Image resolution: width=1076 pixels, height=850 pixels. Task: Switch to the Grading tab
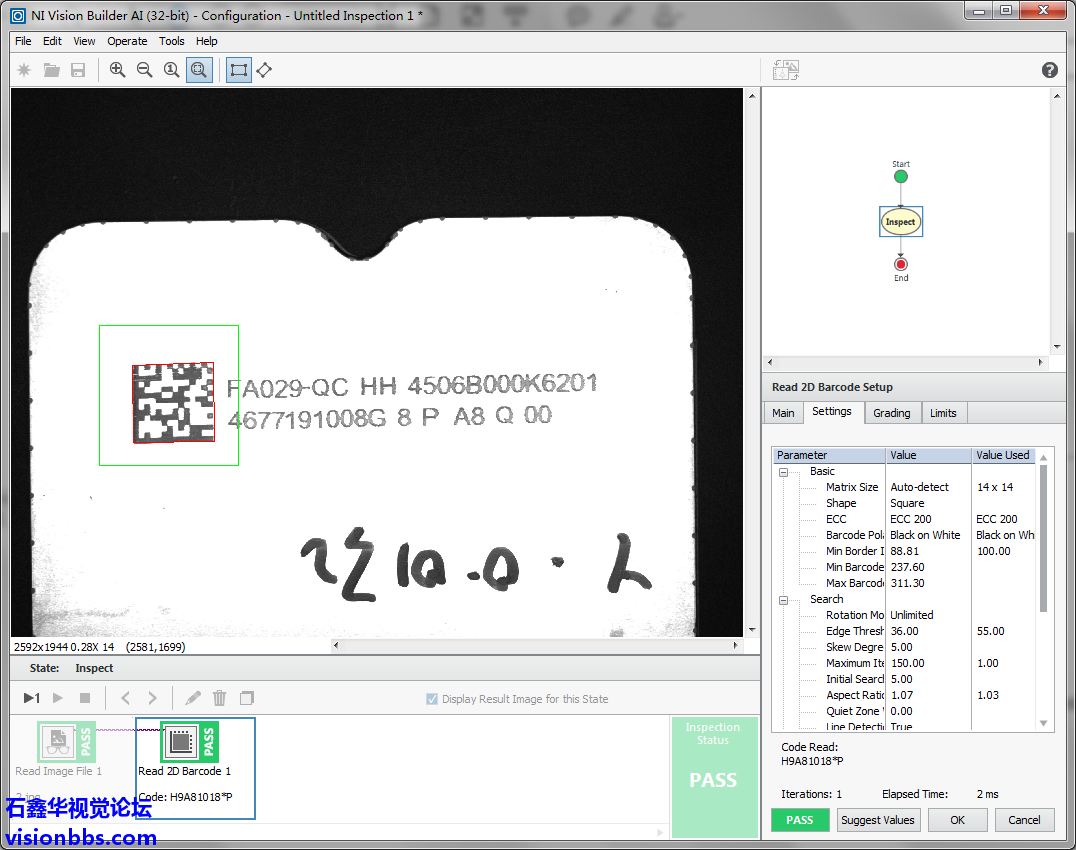[x=891, y=413]
